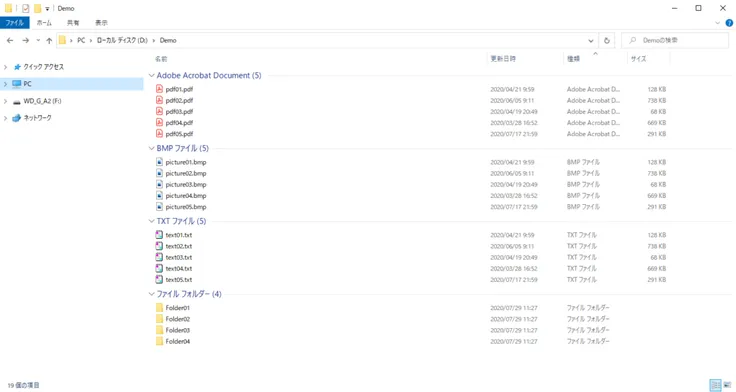Click PC in the address breadcrumb
This screenshot has height=392, width=736.
point(81,40)
